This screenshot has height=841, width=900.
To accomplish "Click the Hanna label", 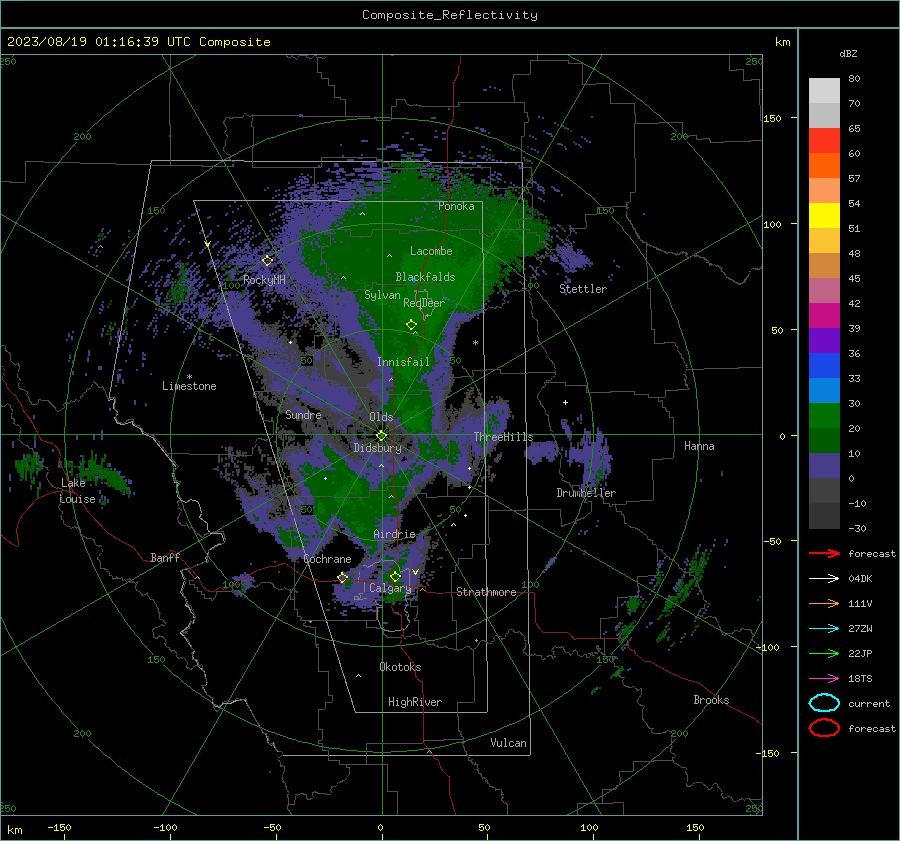I will (x=699, y=446).
